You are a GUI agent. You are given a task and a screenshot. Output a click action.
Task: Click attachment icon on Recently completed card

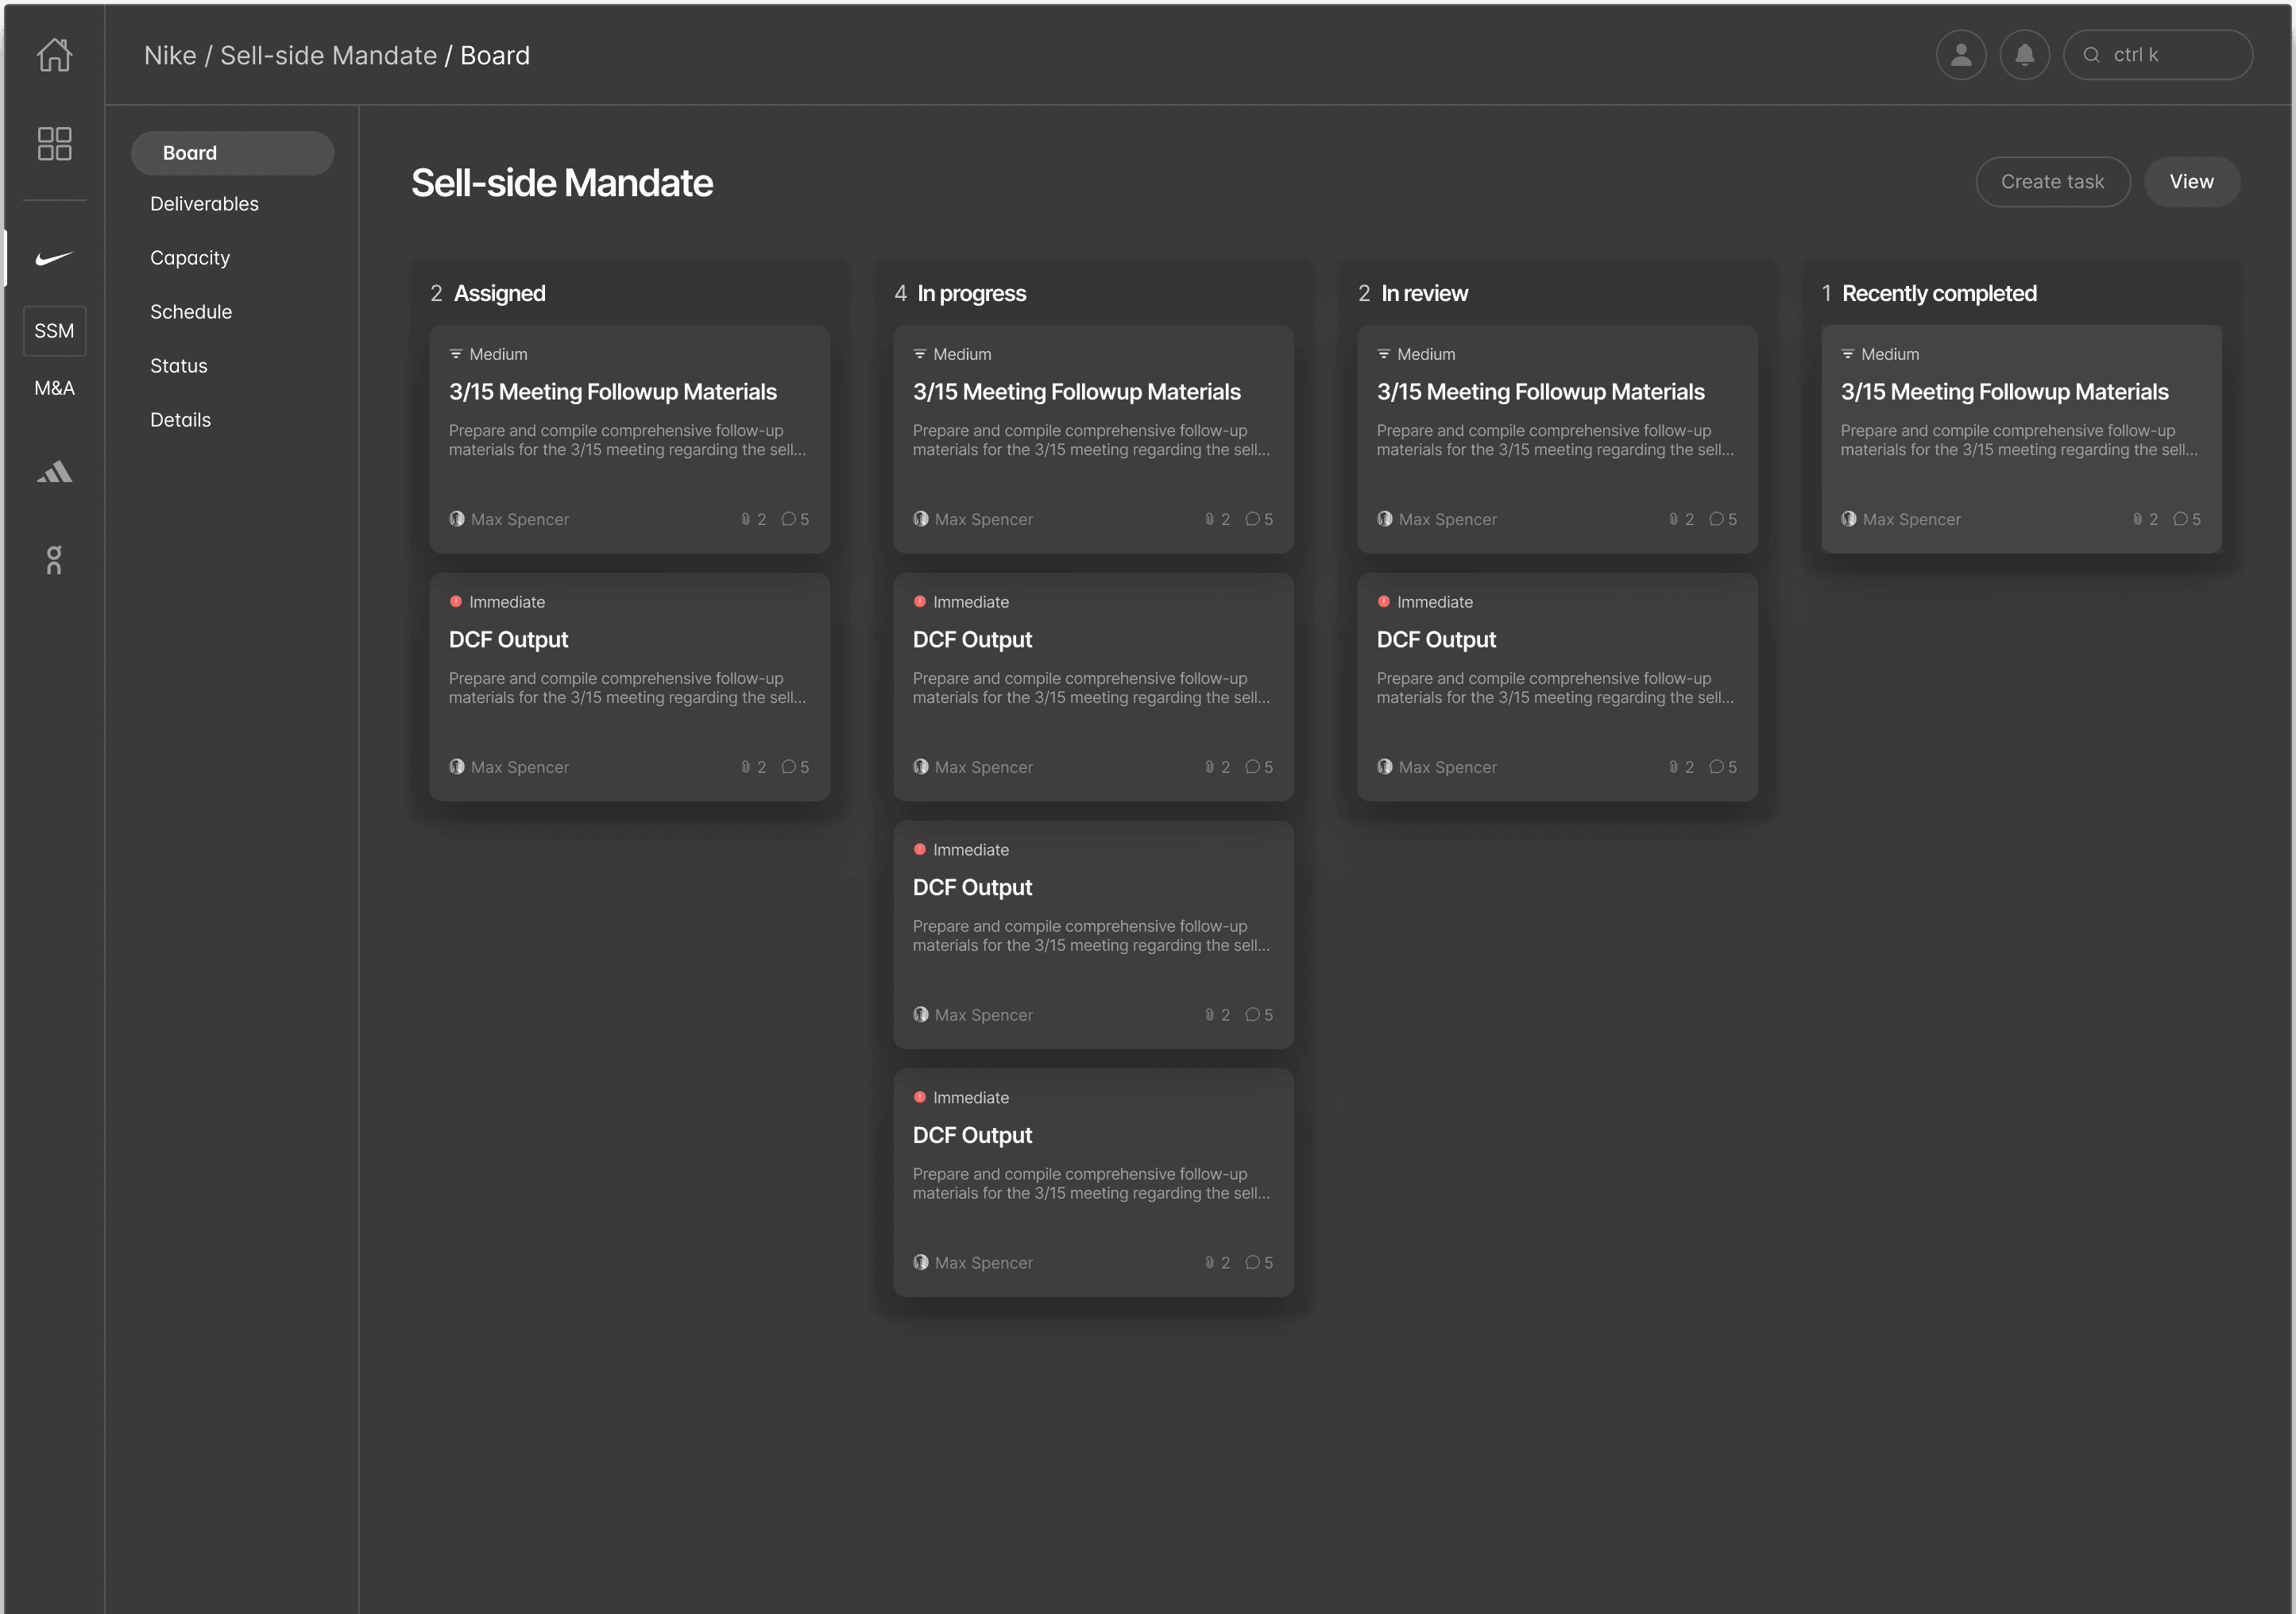click(x=2137, y=519)
